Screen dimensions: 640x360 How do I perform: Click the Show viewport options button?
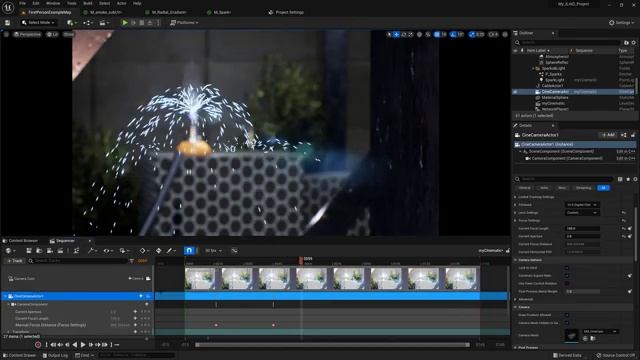[x=69, y=34]
